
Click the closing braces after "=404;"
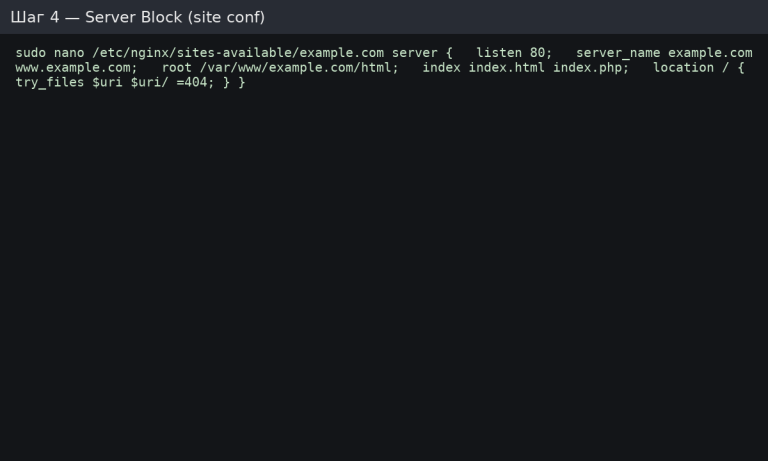coord(234,82)
